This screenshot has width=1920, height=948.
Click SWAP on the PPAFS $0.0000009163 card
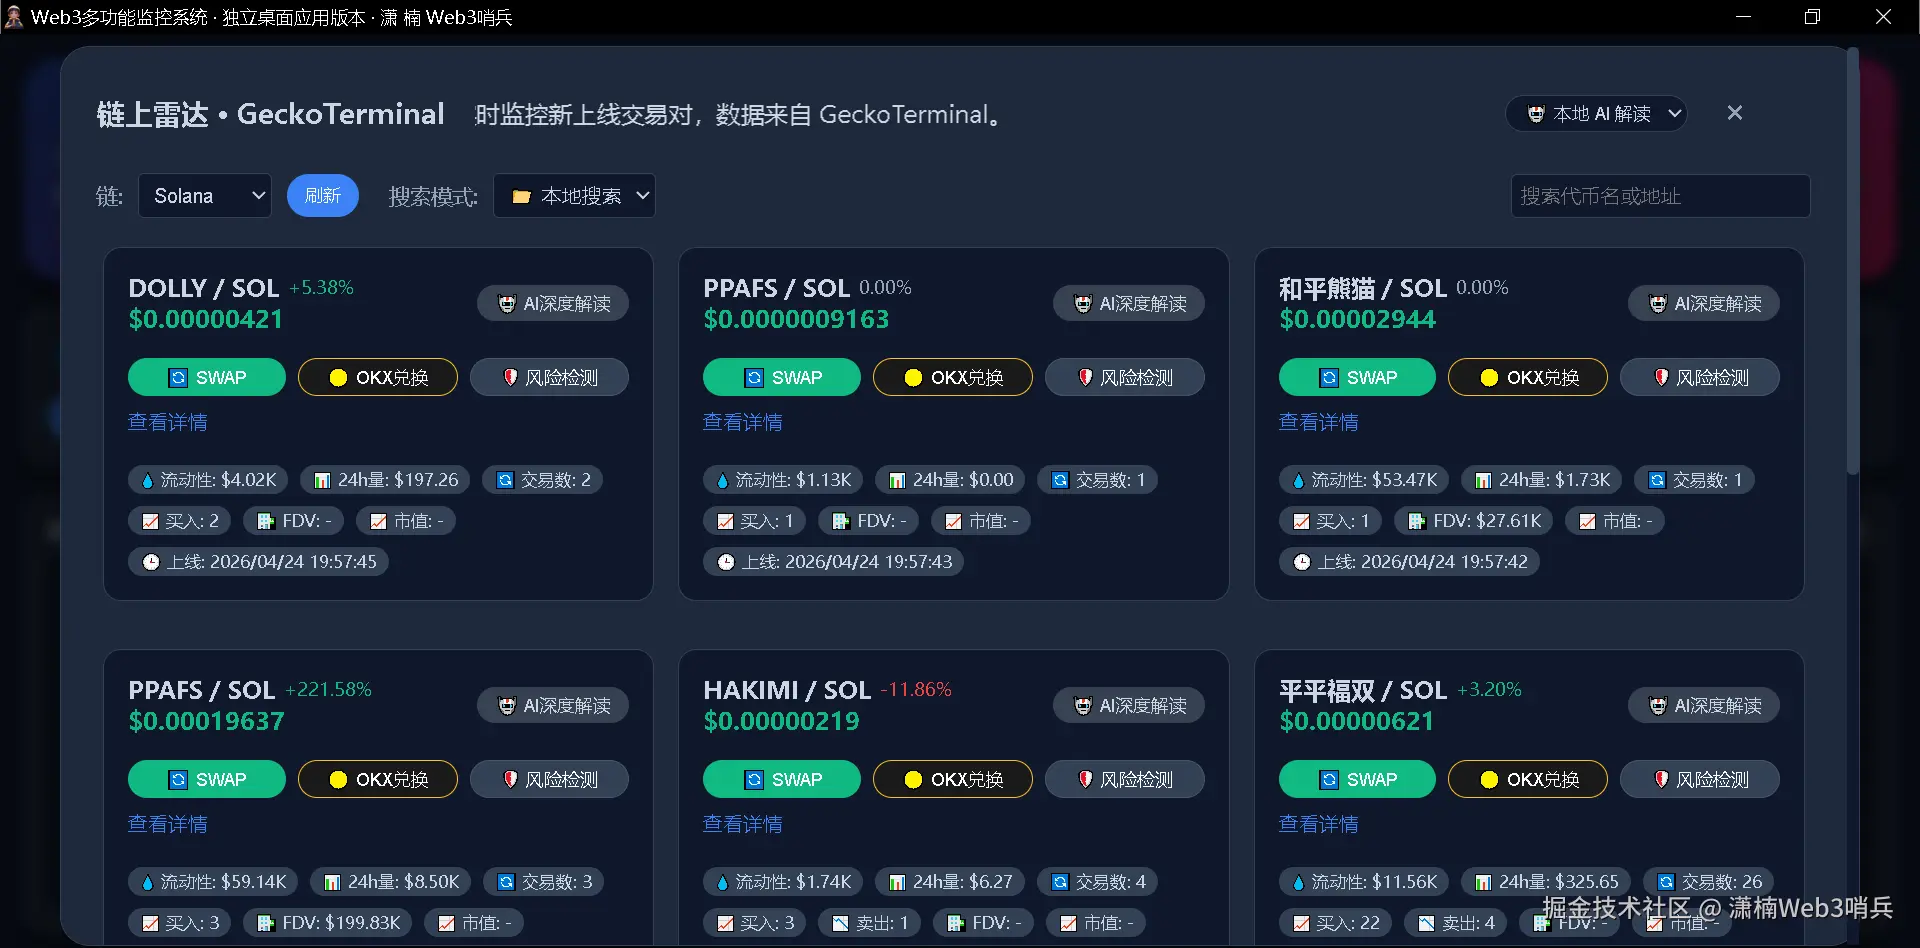click(782, 378)
